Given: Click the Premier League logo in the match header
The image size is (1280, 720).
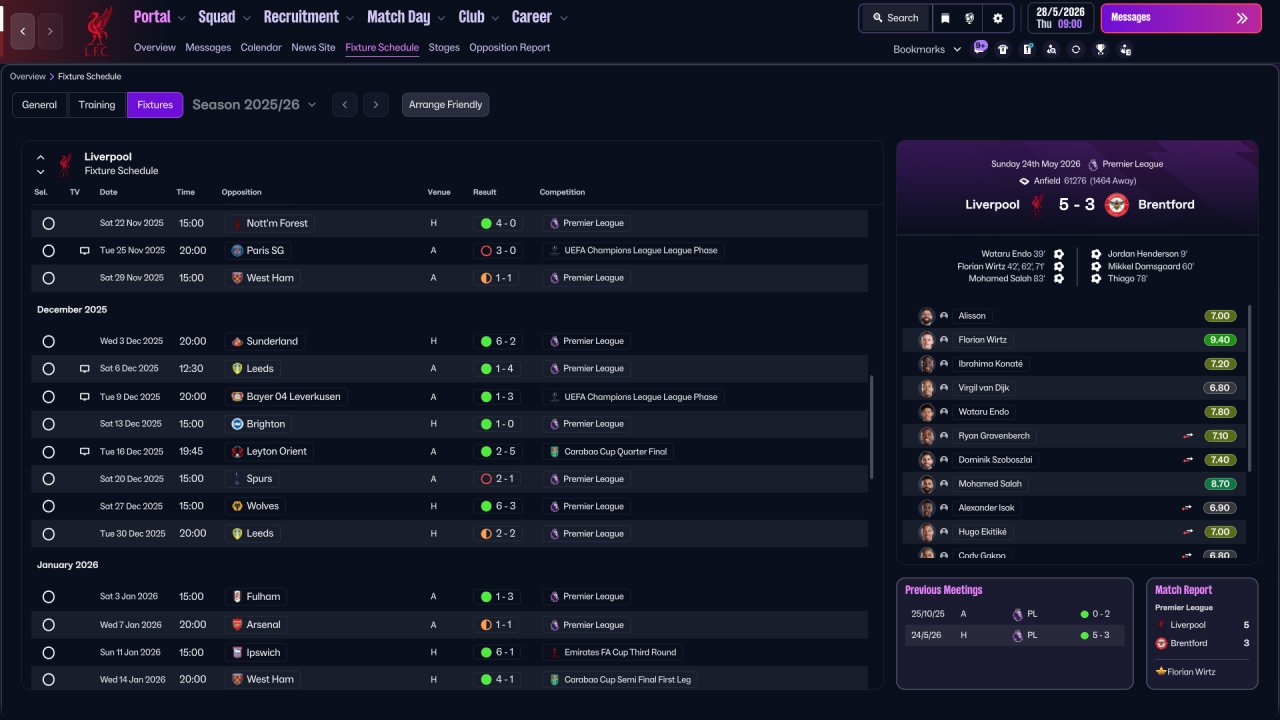Looking at the screenshot, I should tap(1093, 164).
